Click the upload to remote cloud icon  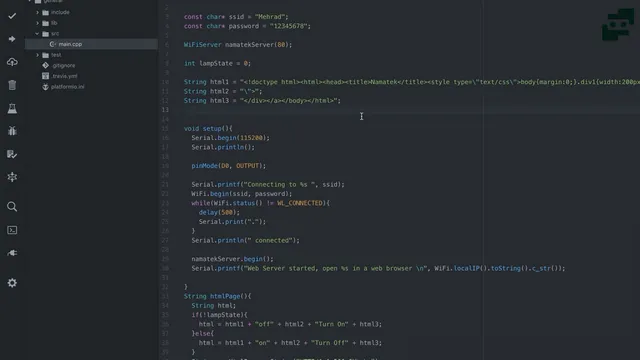(12, 62)
